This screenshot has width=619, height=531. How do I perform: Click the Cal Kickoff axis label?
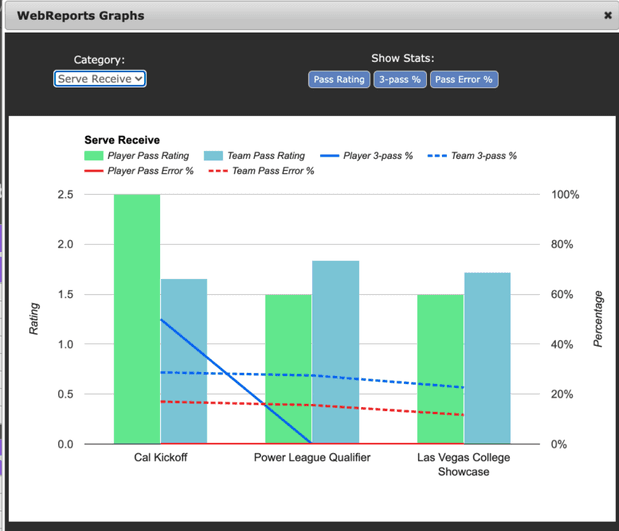160,458
